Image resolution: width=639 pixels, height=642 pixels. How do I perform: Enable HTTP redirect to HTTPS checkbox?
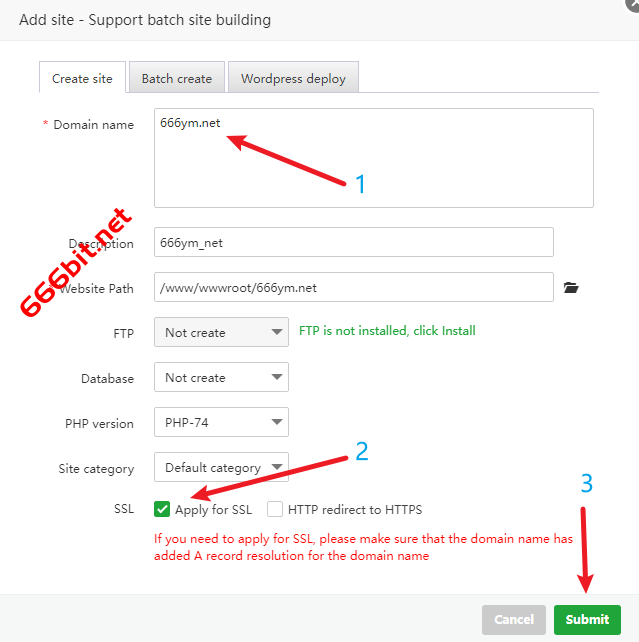(x=275, y=509)
